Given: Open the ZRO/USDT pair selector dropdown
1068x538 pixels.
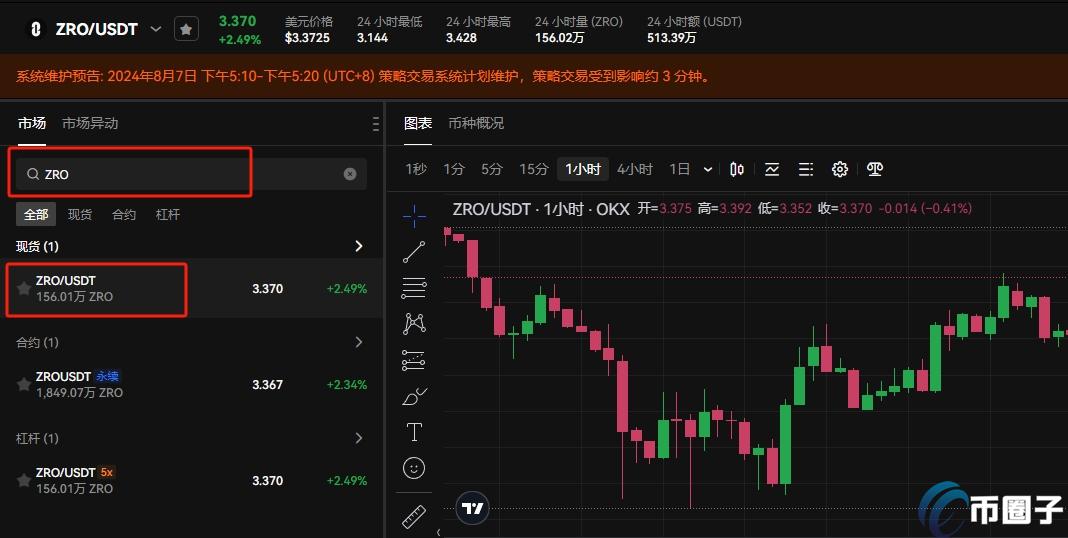Looking at the screenshot, I should tap(156, 29).
